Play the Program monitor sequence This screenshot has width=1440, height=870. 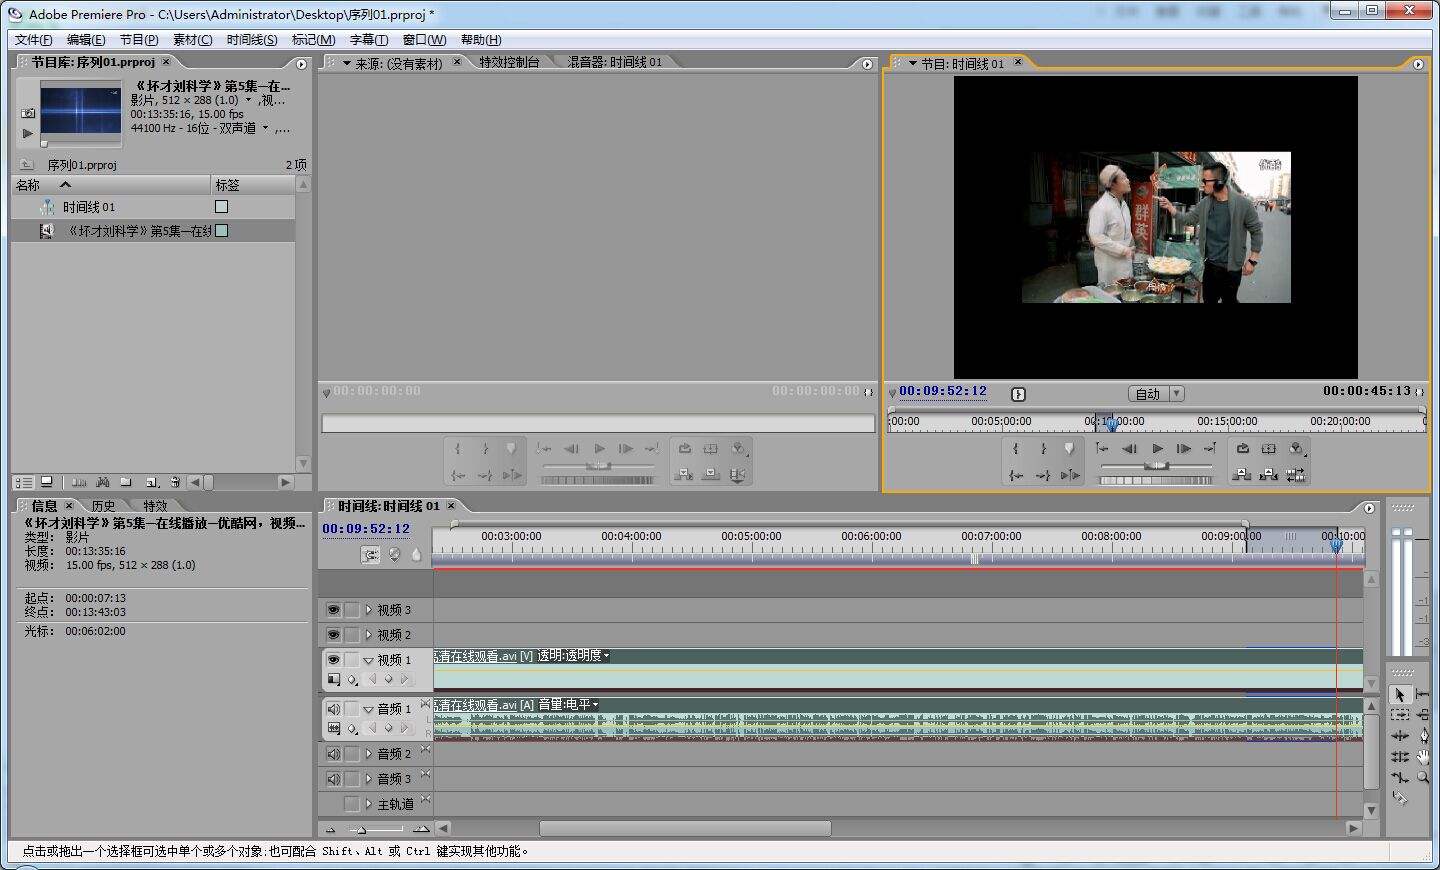[x=1157, y=449]
